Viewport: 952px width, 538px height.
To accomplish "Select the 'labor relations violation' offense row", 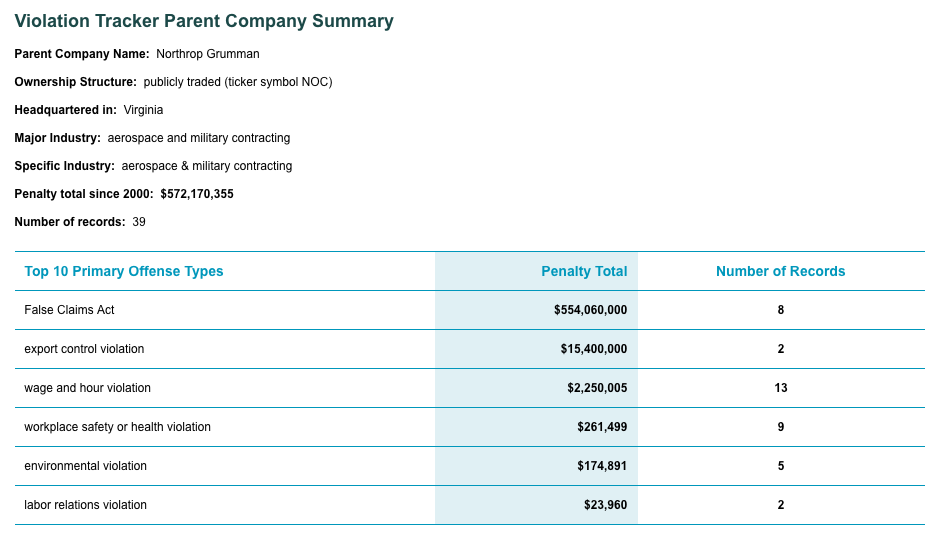I will coord(470,505).
